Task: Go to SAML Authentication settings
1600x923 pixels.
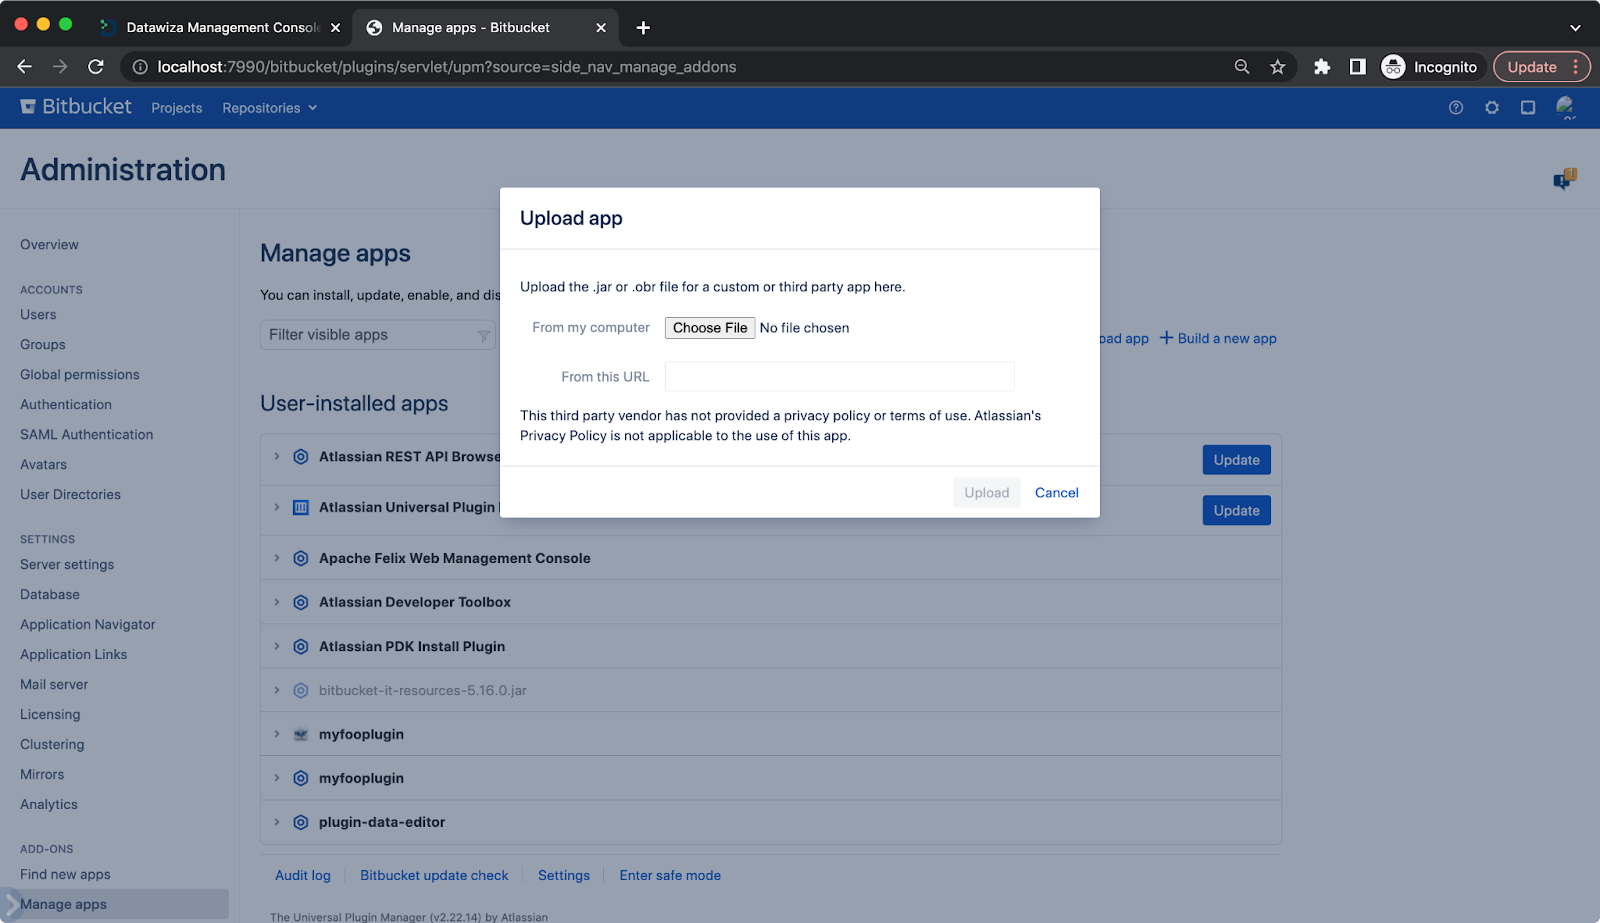Action: coord(87,435)
